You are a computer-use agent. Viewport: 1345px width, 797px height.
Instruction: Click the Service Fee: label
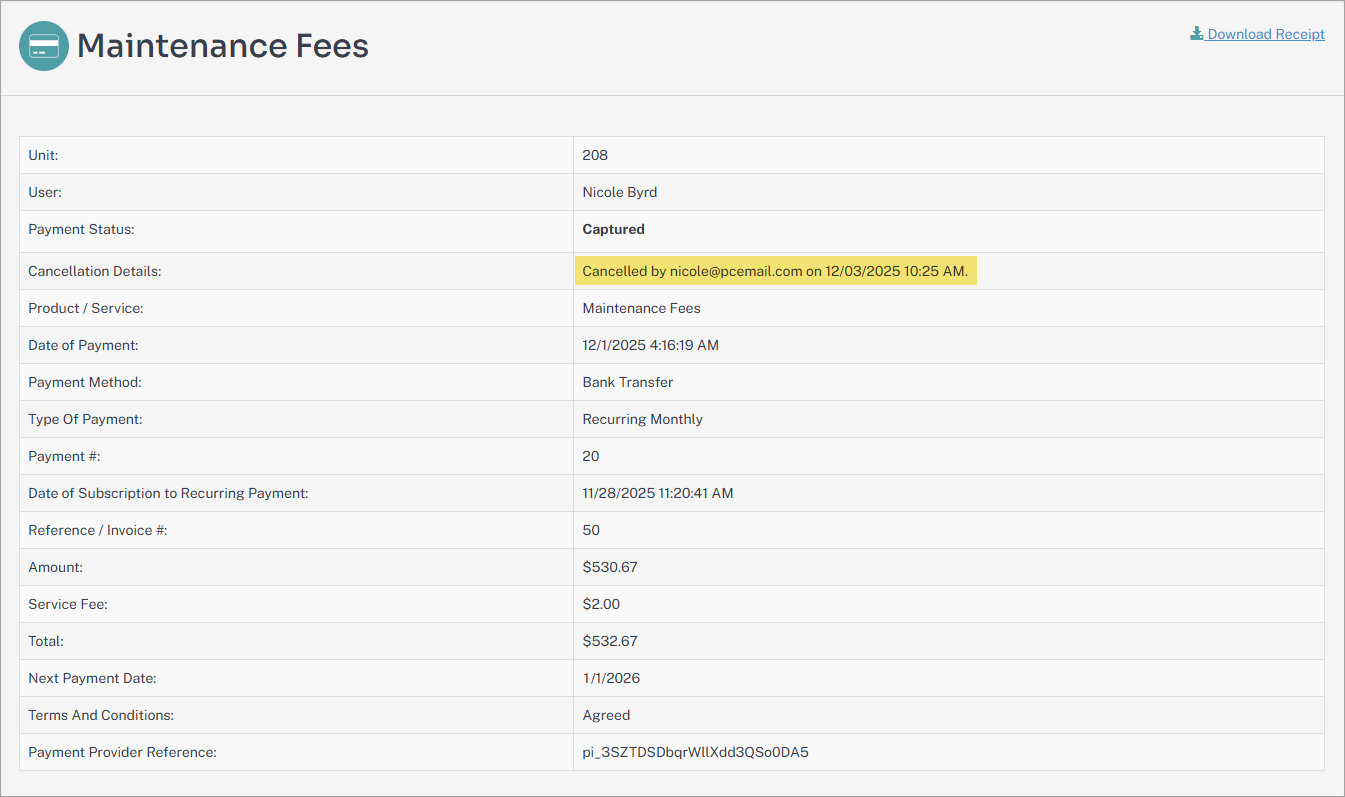(66, 604)
